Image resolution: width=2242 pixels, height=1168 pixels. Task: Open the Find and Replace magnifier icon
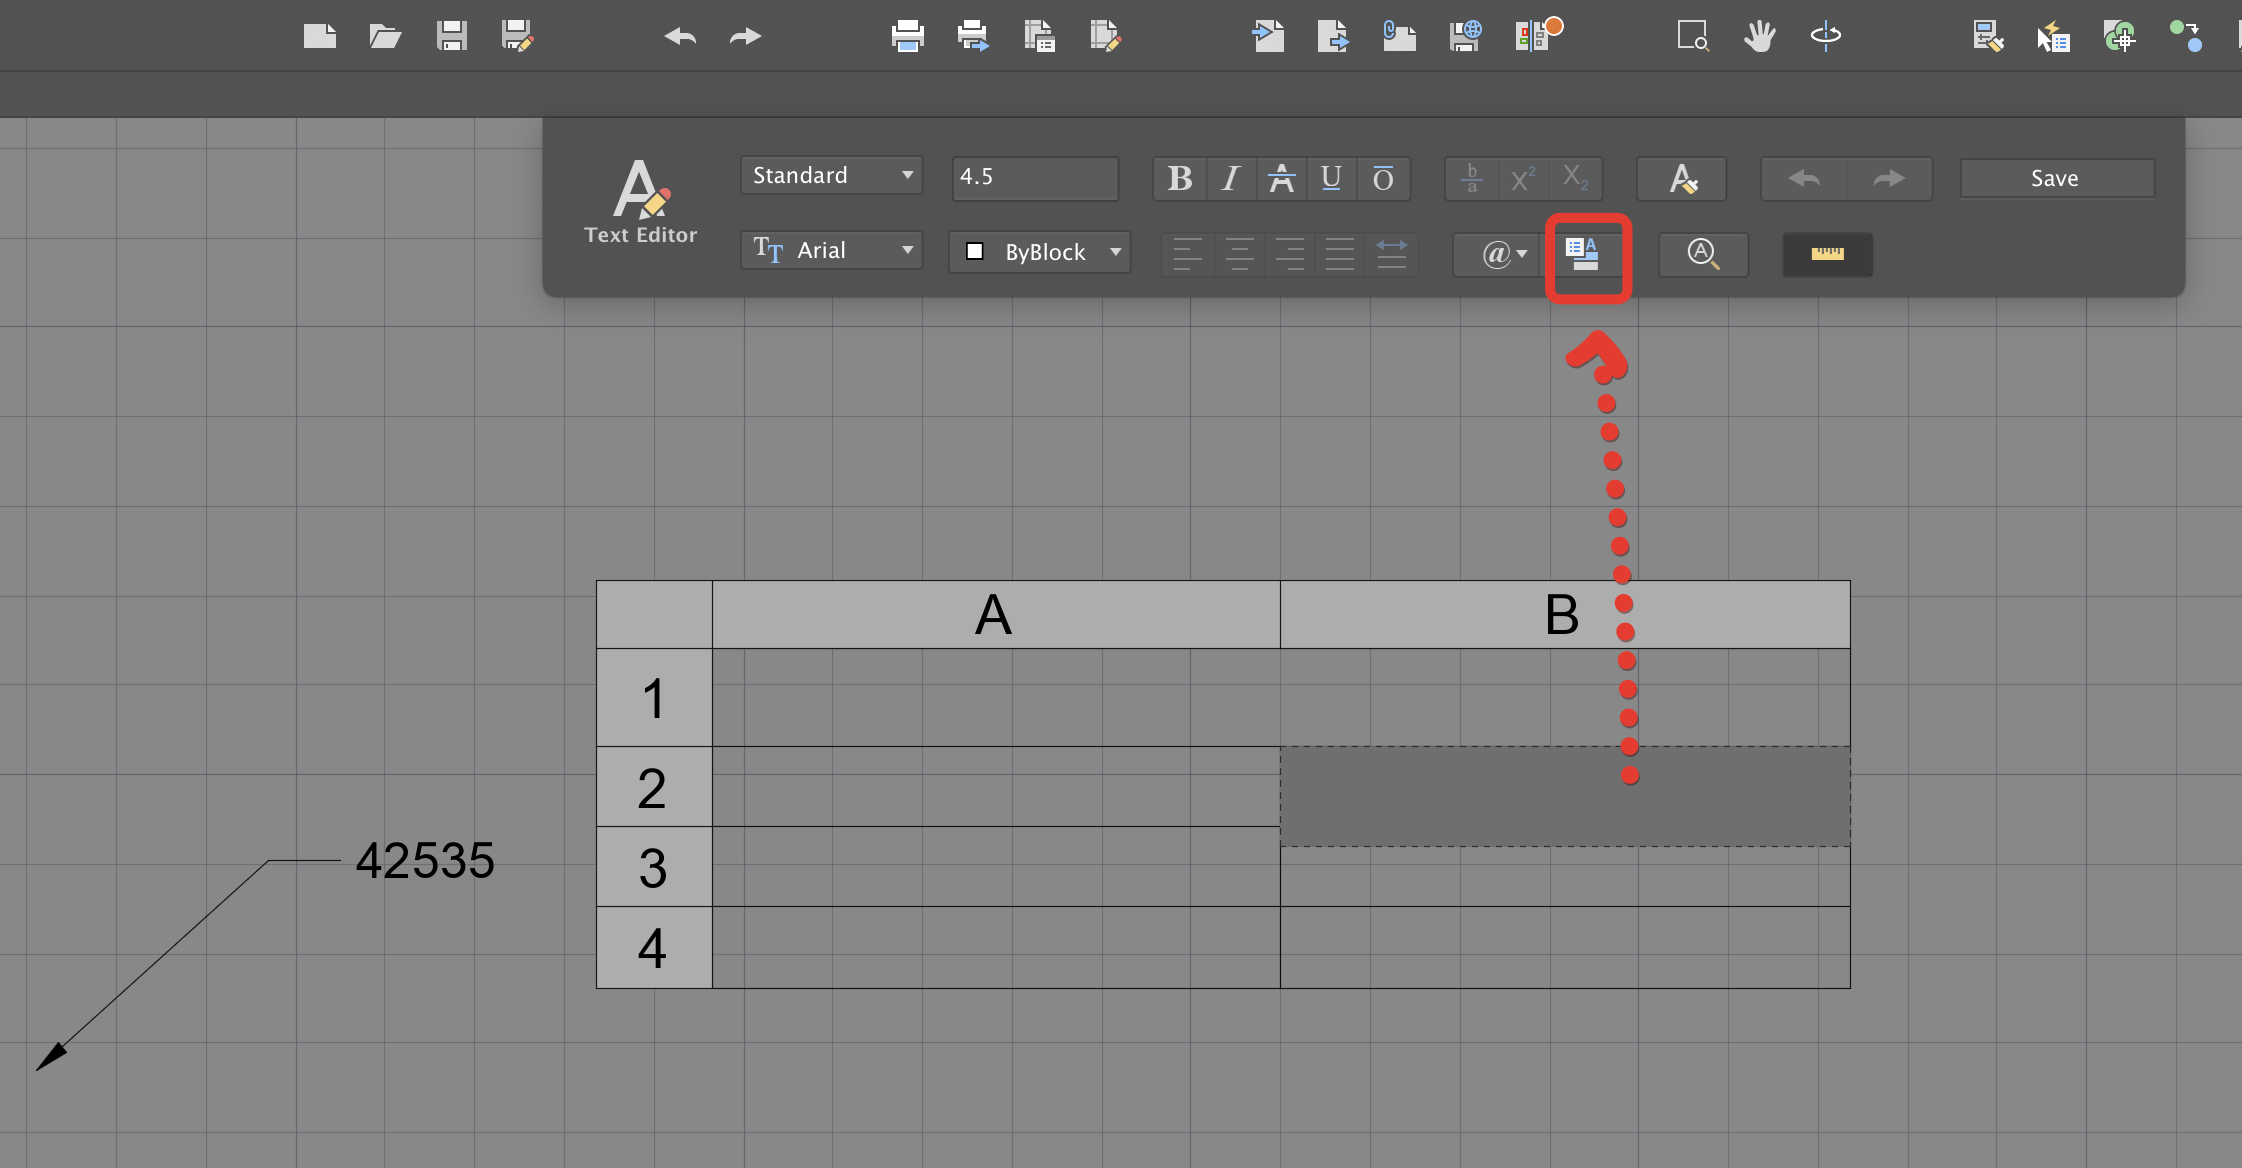(x=1702, y=255)
